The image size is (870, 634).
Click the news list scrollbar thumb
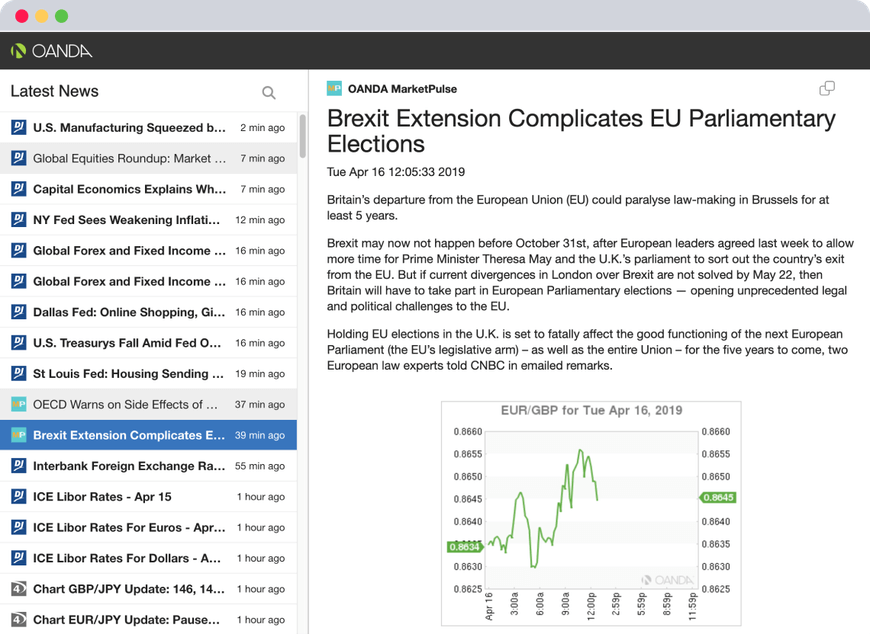click(x=302, y=136)
